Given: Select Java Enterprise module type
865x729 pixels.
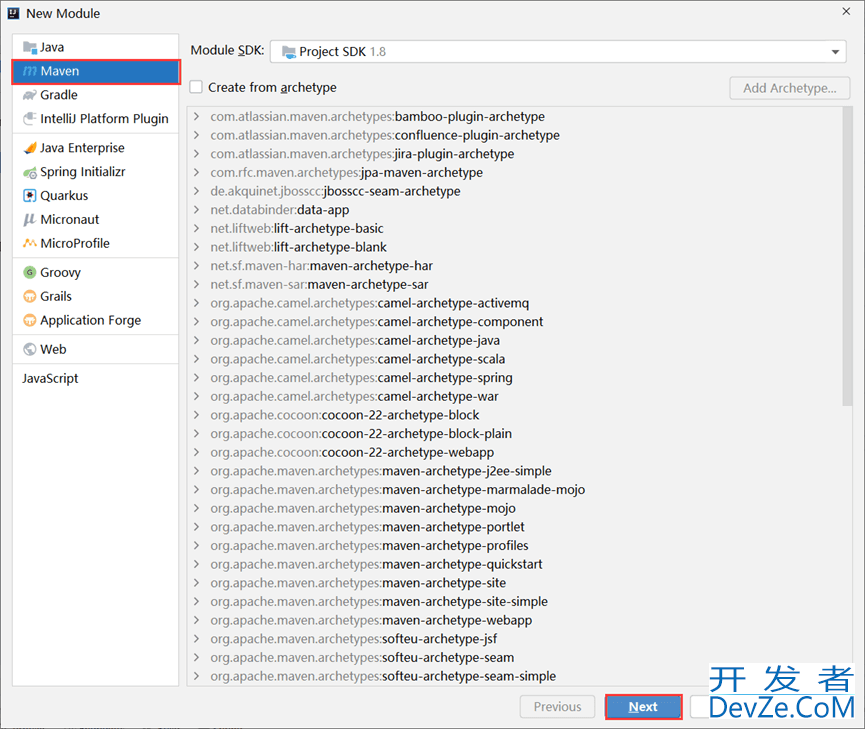Looking at the screenshot, I should click(x=95, y=148).
